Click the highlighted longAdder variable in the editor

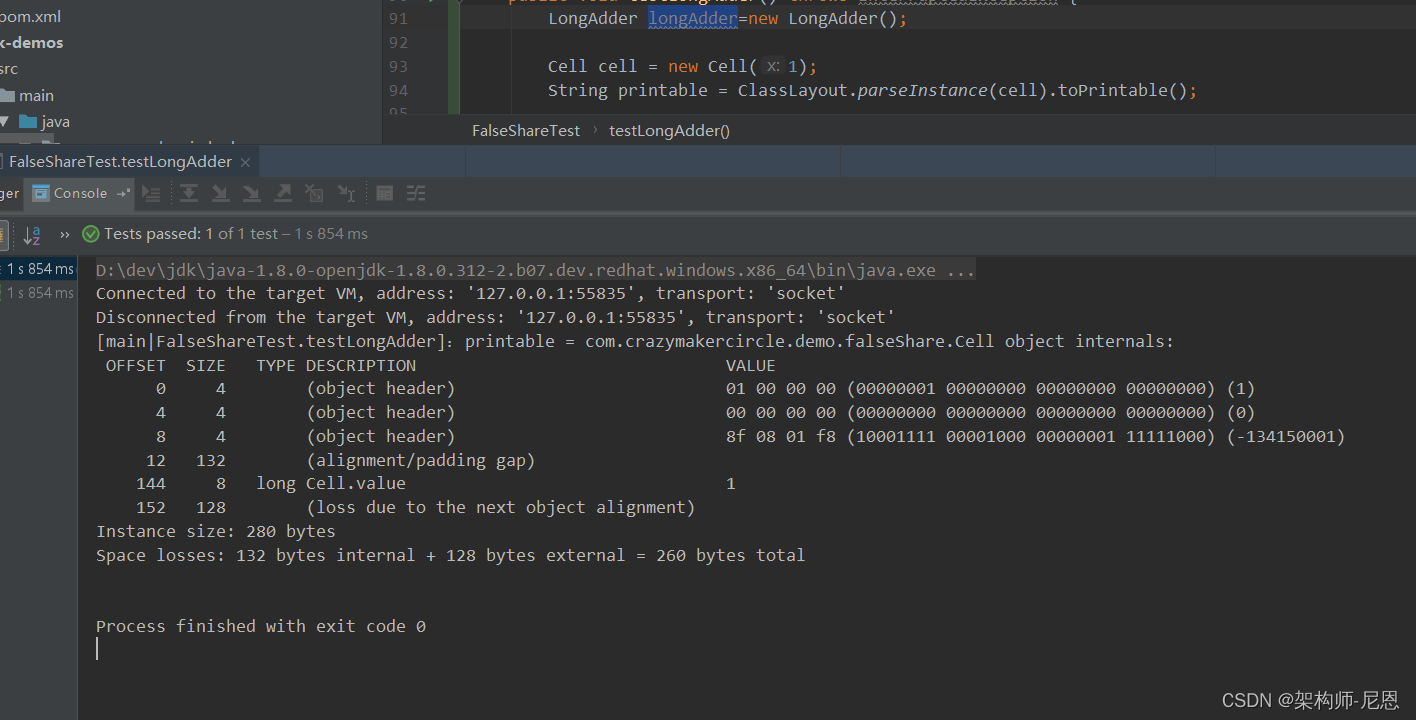coord(692,18)
